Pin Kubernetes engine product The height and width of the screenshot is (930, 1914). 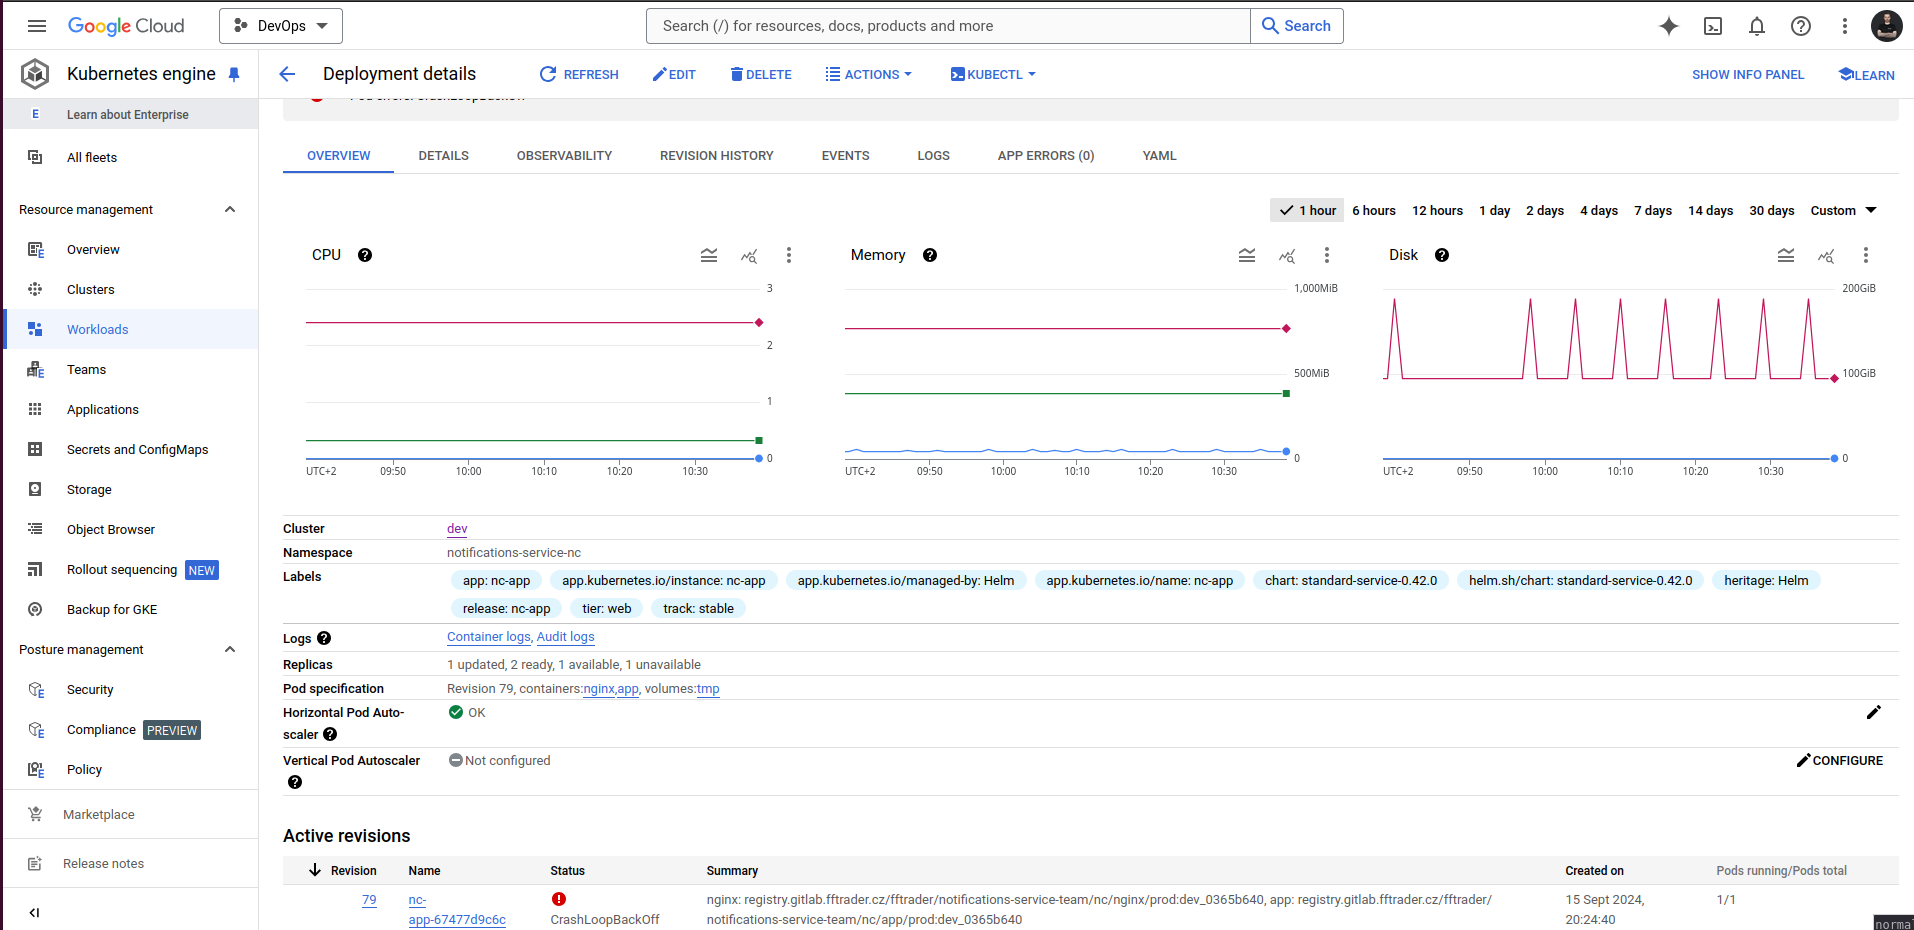click(234, 74)
